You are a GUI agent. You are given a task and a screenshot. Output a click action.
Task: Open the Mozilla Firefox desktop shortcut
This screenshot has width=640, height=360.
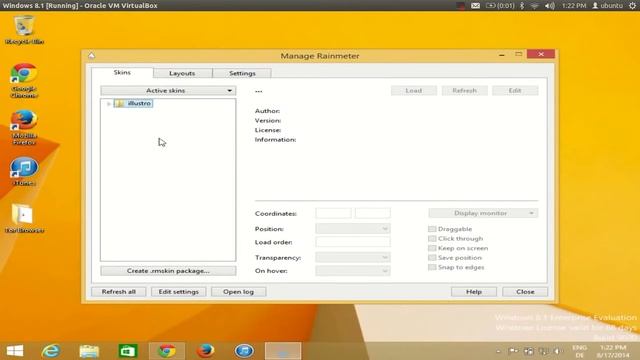click(x=24, y=128)
